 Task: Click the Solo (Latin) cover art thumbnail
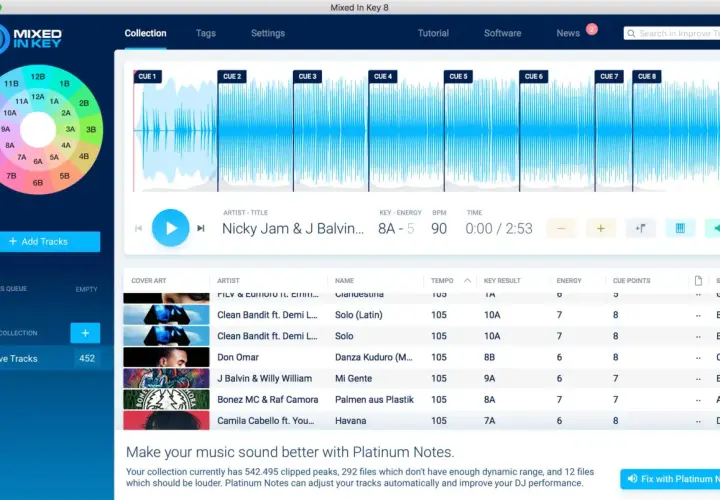[166, 315]
